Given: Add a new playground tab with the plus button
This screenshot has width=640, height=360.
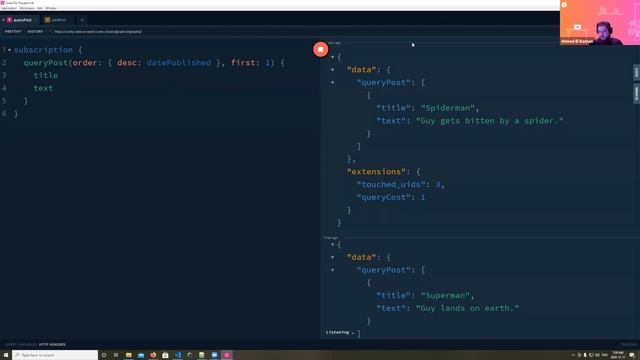Looking at the screenshot, I should coord(82,20).
